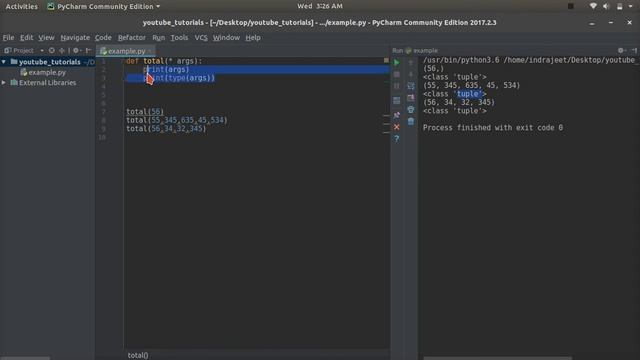Click the Down the stack trace arrow icon
The width and height of the screenshot is (640, 360).
411,74
